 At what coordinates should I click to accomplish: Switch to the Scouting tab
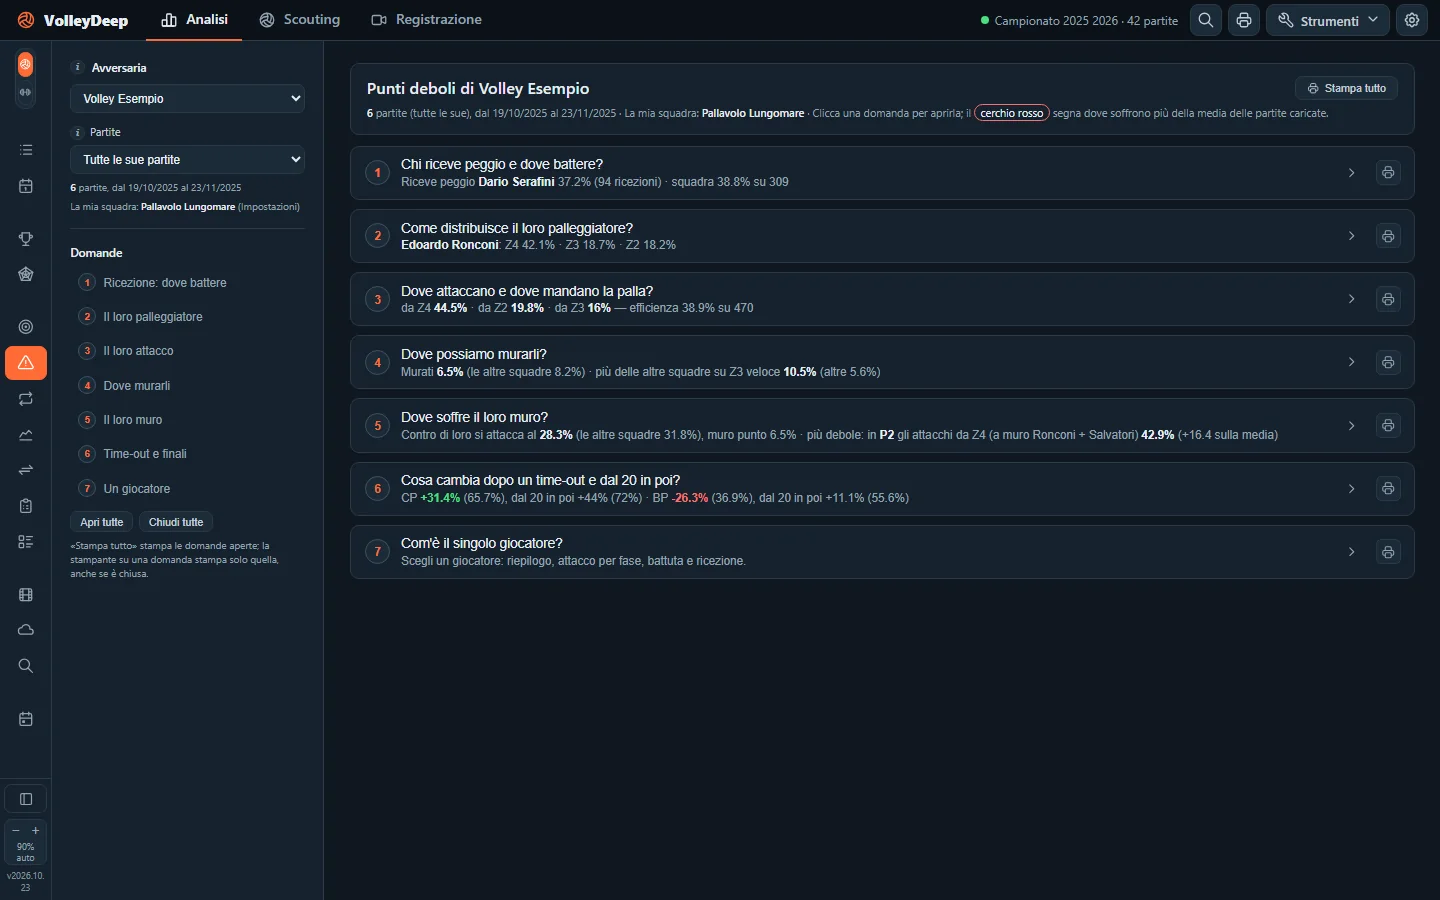click(x=299, y=20)
